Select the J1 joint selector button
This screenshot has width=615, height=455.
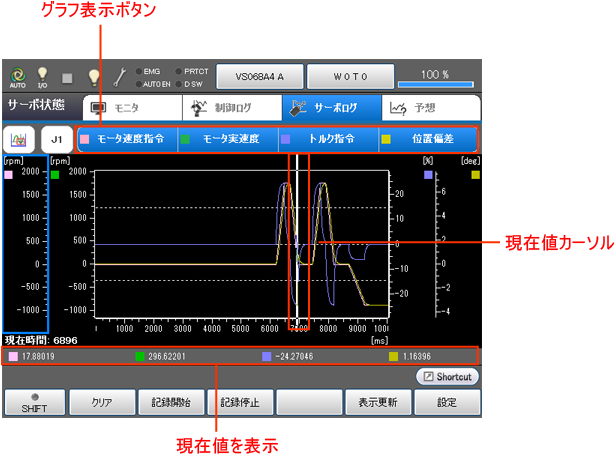click(56, 139)
